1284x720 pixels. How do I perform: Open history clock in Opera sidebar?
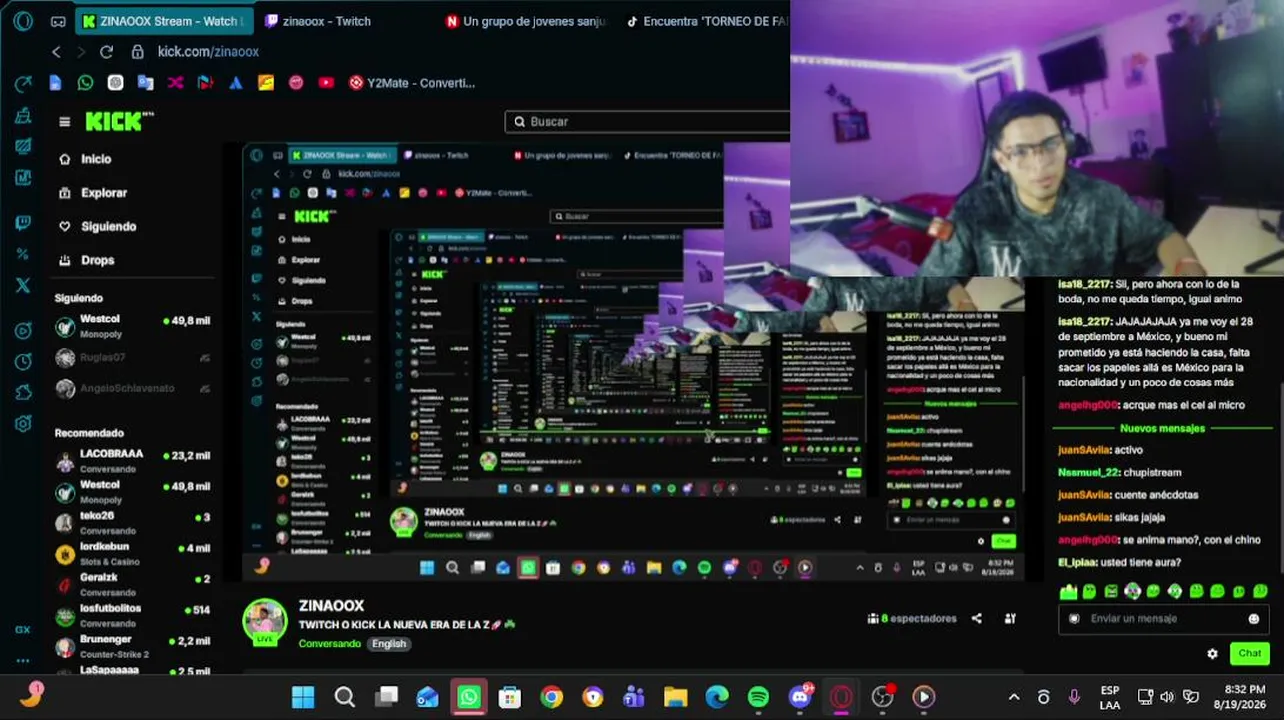(x=23, y=362)
